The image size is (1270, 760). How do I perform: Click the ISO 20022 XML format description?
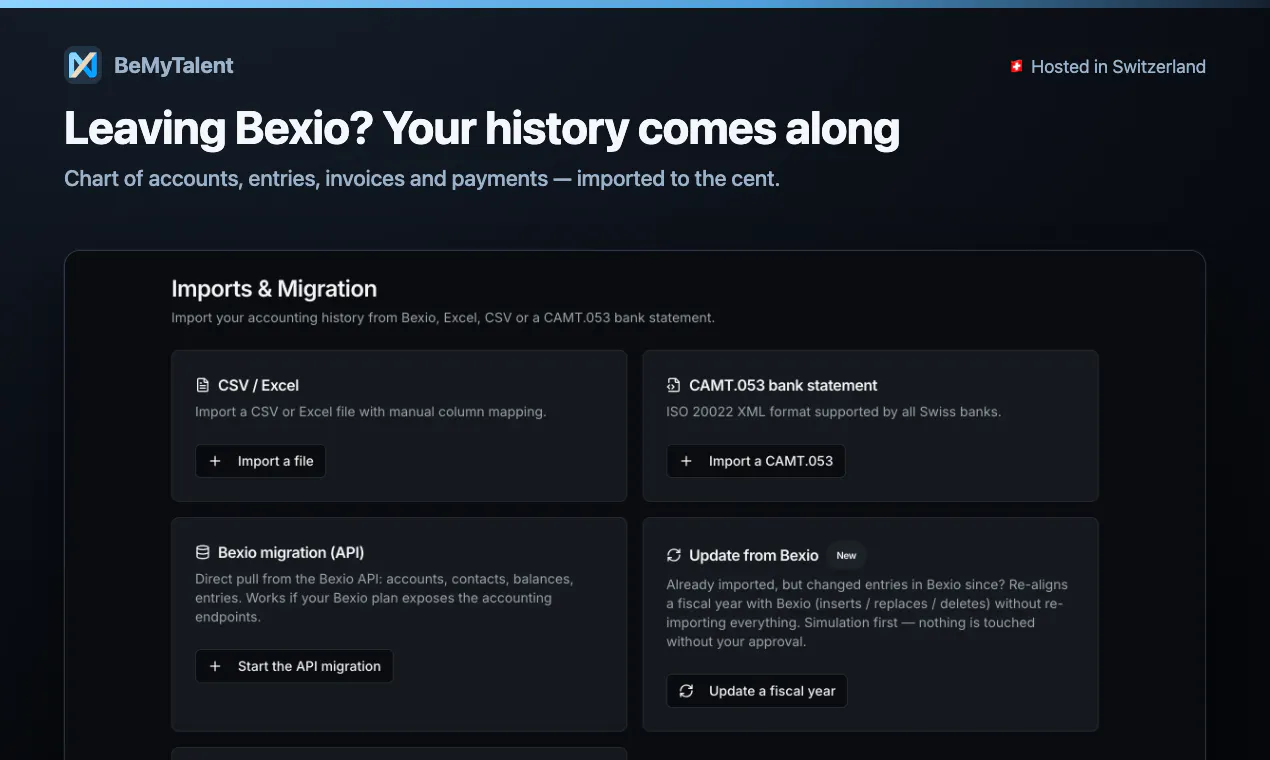[834, 412]
